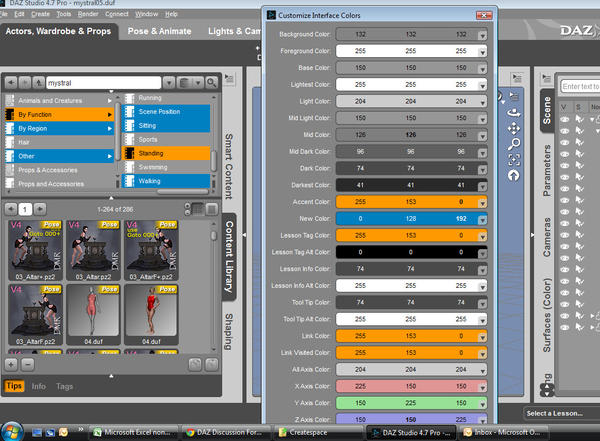The height and width of the screenshot is (441, 600).
Task: Click the previous page arrow next to page 1
Action: coord(11,209)
